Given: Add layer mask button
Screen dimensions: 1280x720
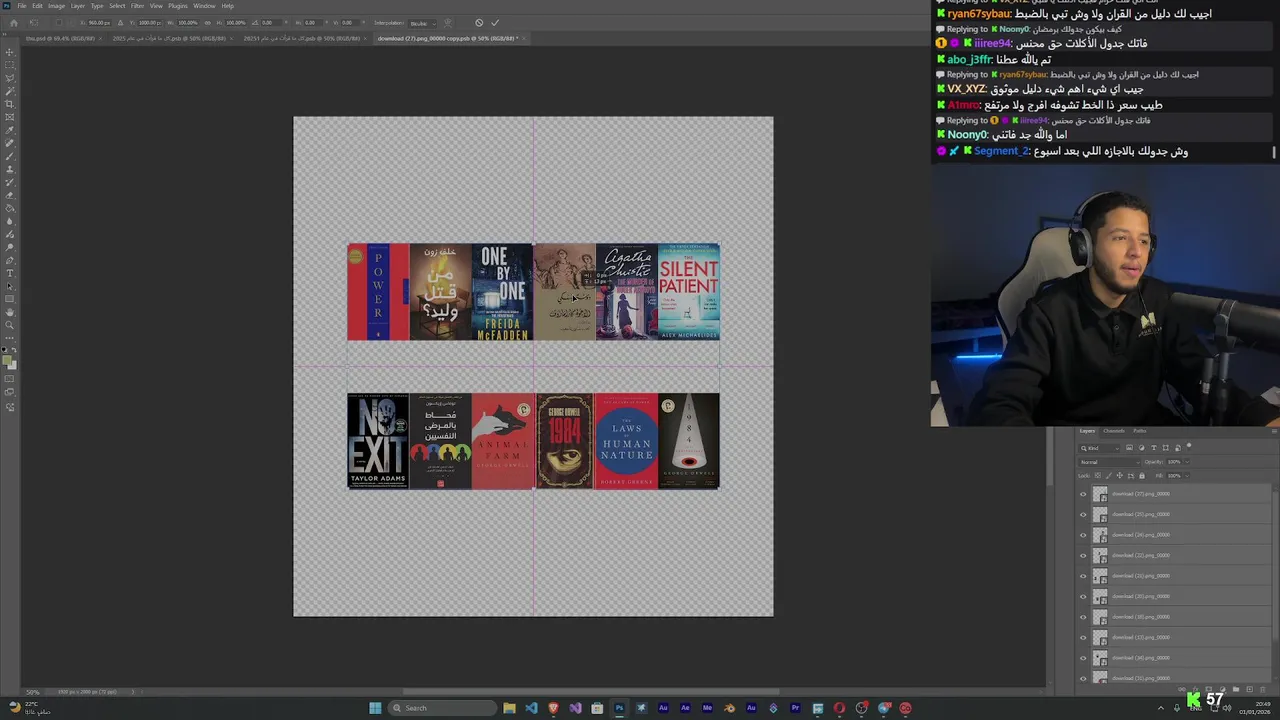Looking at the screenshot, I should (1209, 689).
